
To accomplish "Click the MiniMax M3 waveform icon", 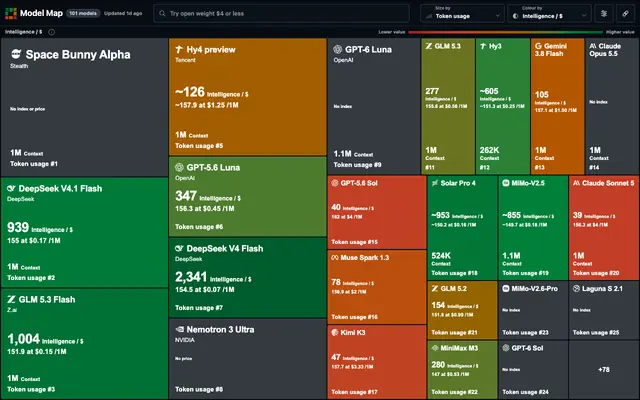I will coord(435,348).
